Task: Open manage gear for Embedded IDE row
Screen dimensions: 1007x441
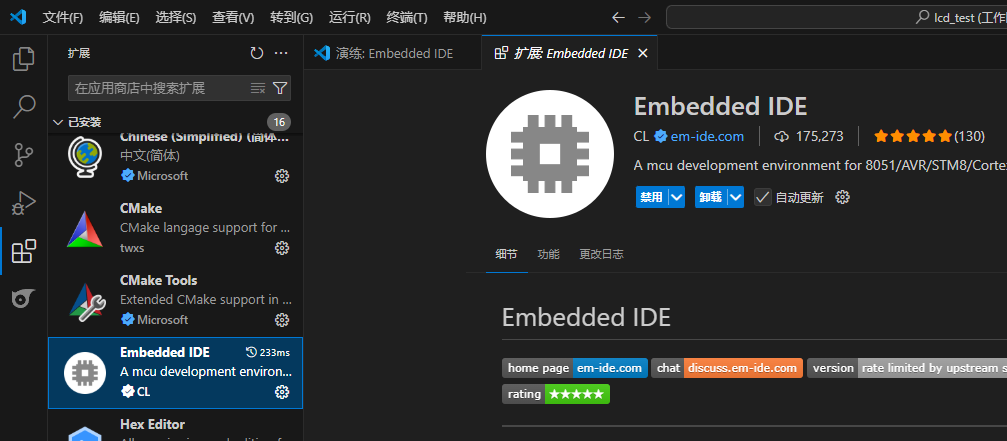Action: pos(282,392)
